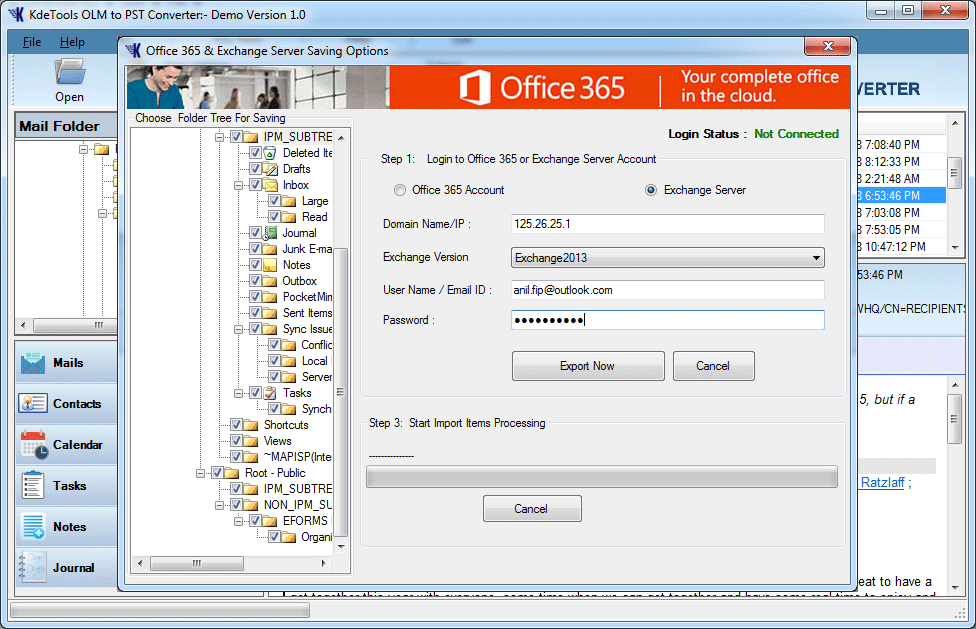Image resolution: width=976 pixels, height=629 pixels.
Task: Uncheck the Root - Public checkbox
Action: pos(217,473)
